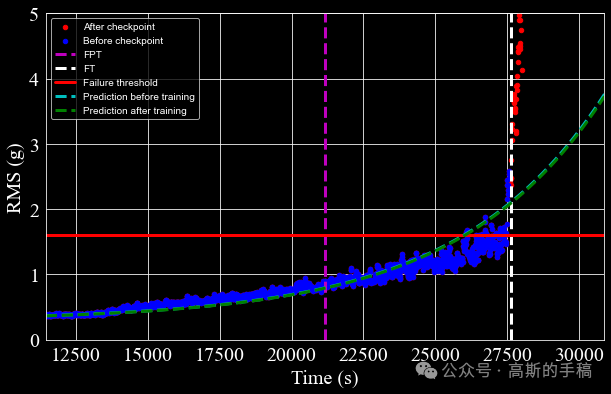The width and height of the screenshot is (611, 394).
Task: Click the solid red legend line sample
Action: 65,83
